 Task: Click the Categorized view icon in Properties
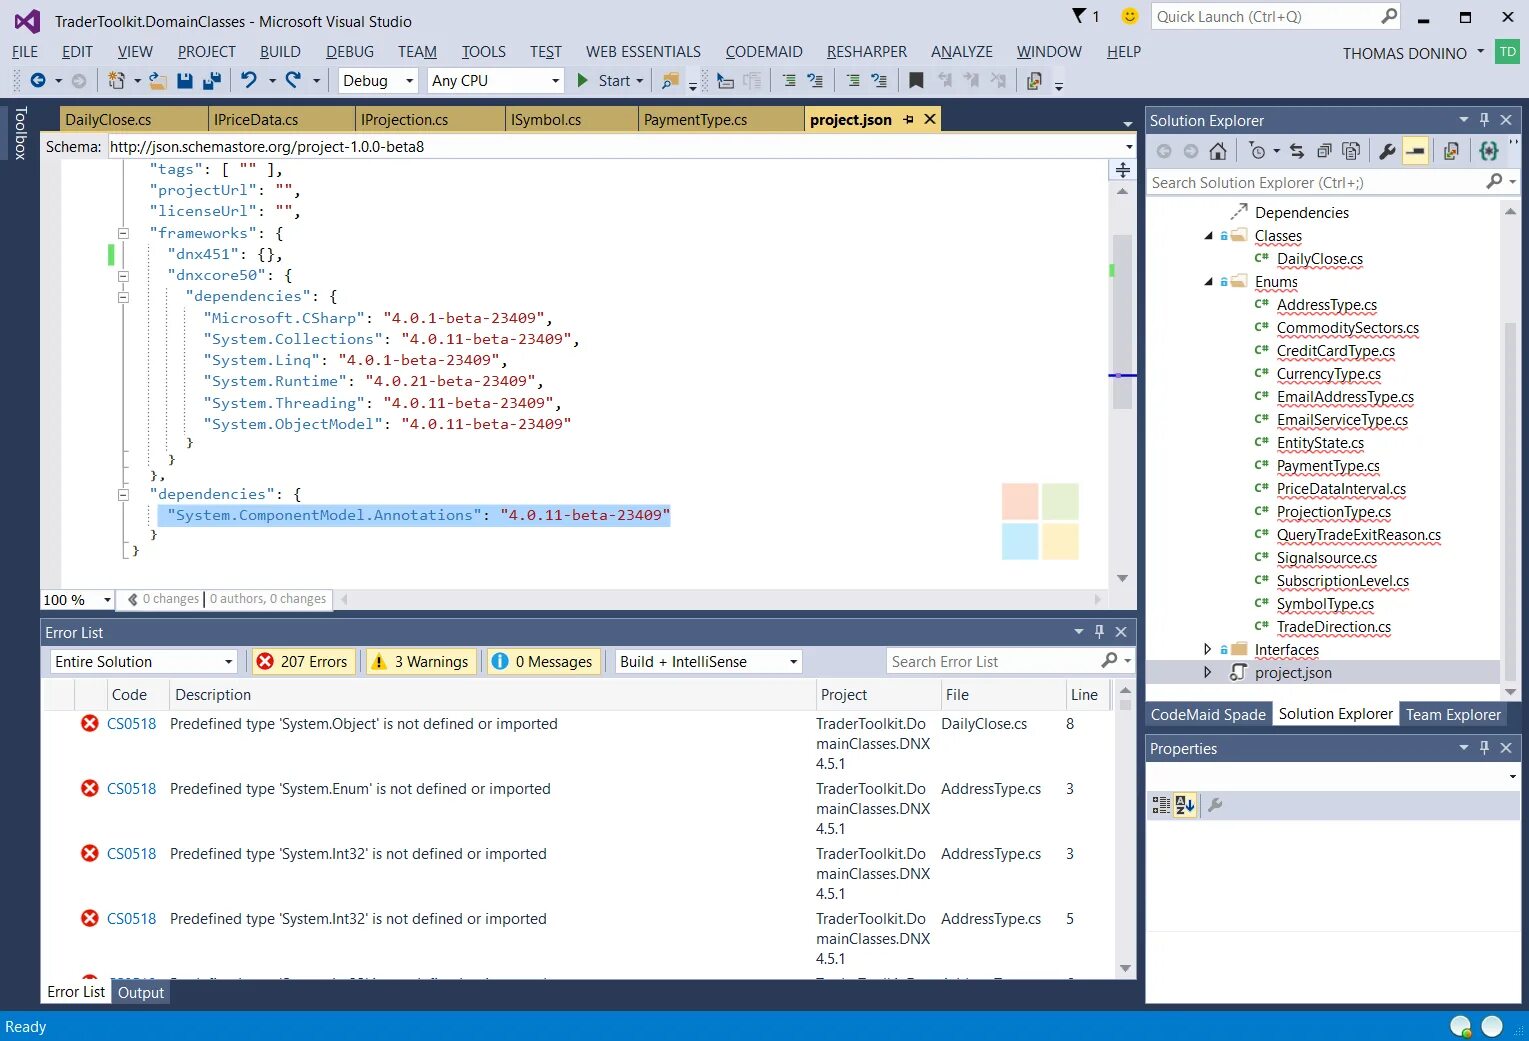coord(1161,805)
